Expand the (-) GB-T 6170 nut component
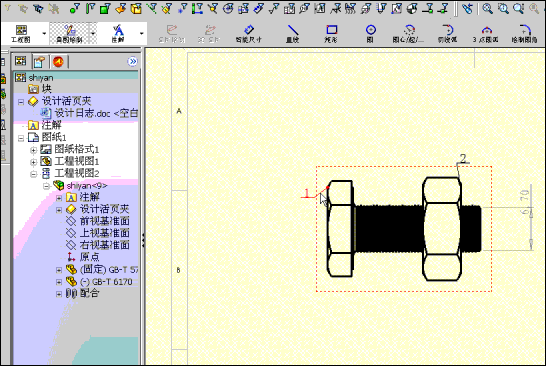 point(59,282)
